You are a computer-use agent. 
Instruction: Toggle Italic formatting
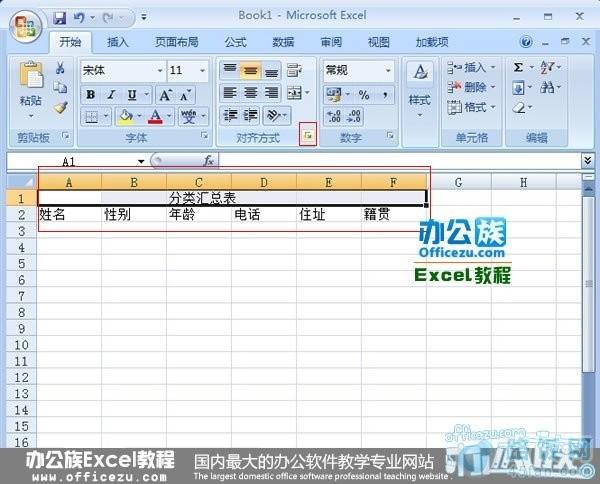click(x=111, y=95)
